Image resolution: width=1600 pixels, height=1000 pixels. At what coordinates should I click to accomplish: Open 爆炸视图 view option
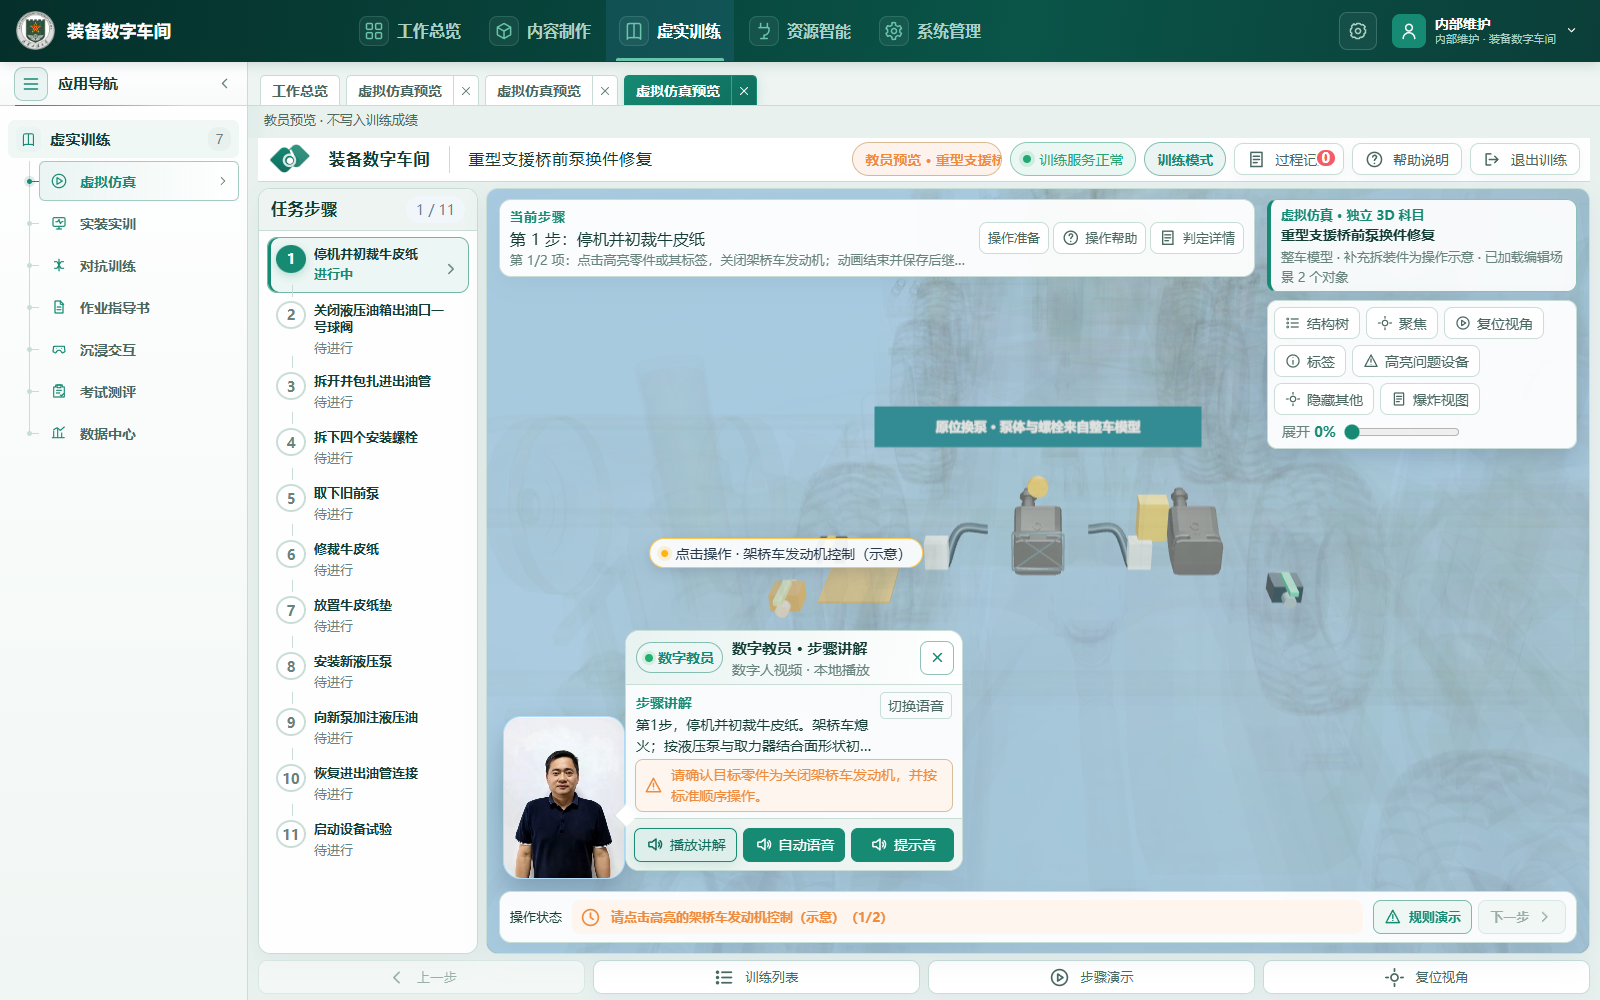[x=1430, y=400]
